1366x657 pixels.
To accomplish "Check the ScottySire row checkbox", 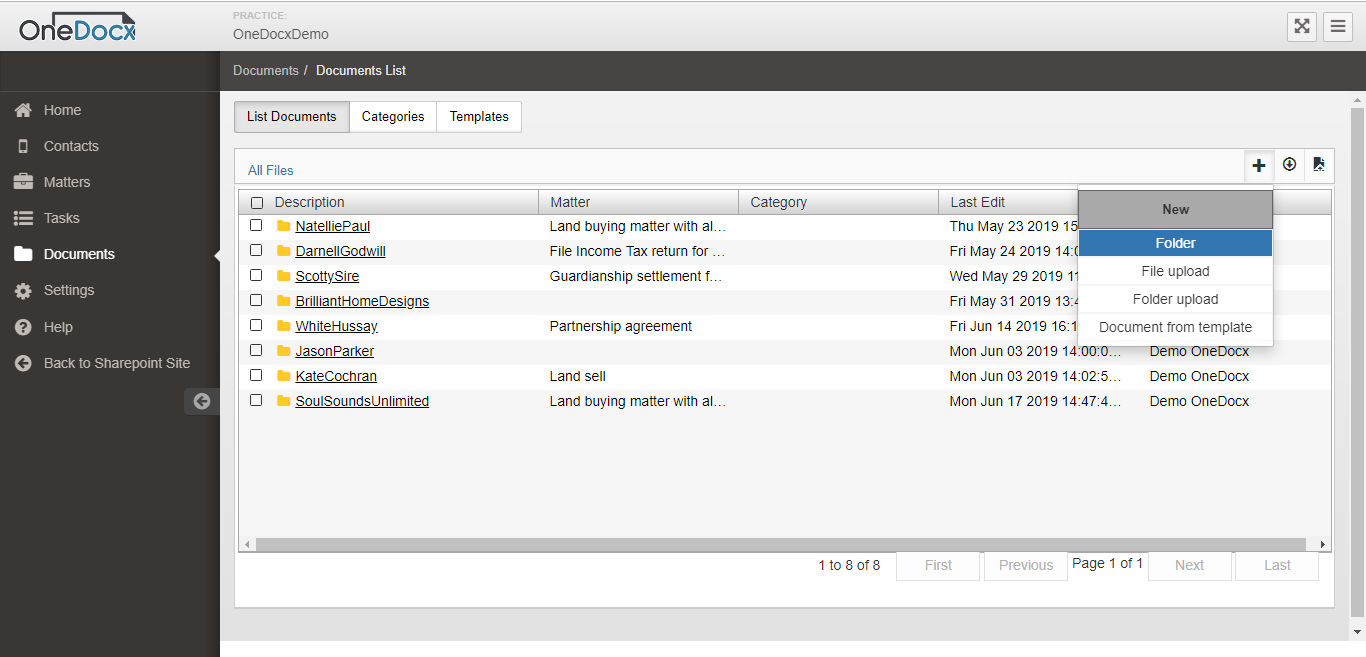I will [x=256, y=275].
